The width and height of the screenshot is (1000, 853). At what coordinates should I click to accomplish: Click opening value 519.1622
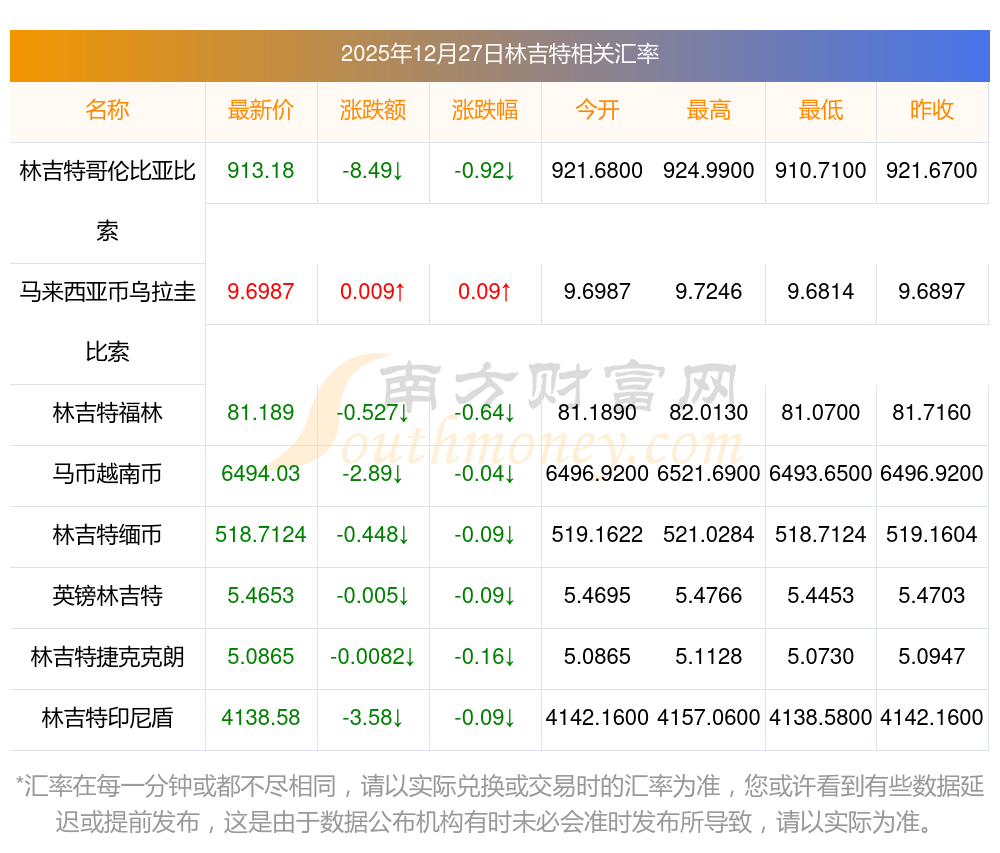tap(597, 534)
